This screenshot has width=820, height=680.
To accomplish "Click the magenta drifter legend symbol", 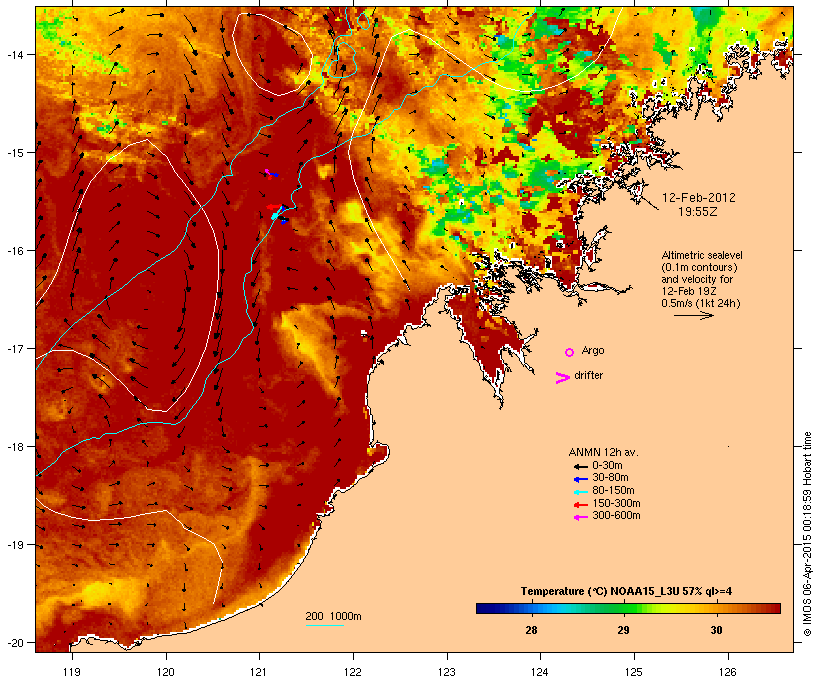I will pos(562,378).
